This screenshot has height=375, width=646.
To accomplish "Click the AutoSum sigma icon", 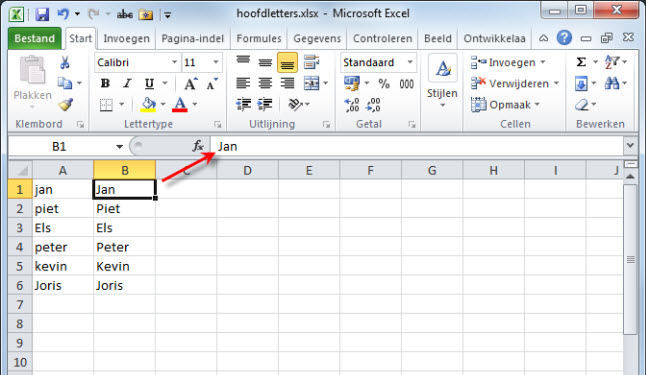I will [581, 62].
